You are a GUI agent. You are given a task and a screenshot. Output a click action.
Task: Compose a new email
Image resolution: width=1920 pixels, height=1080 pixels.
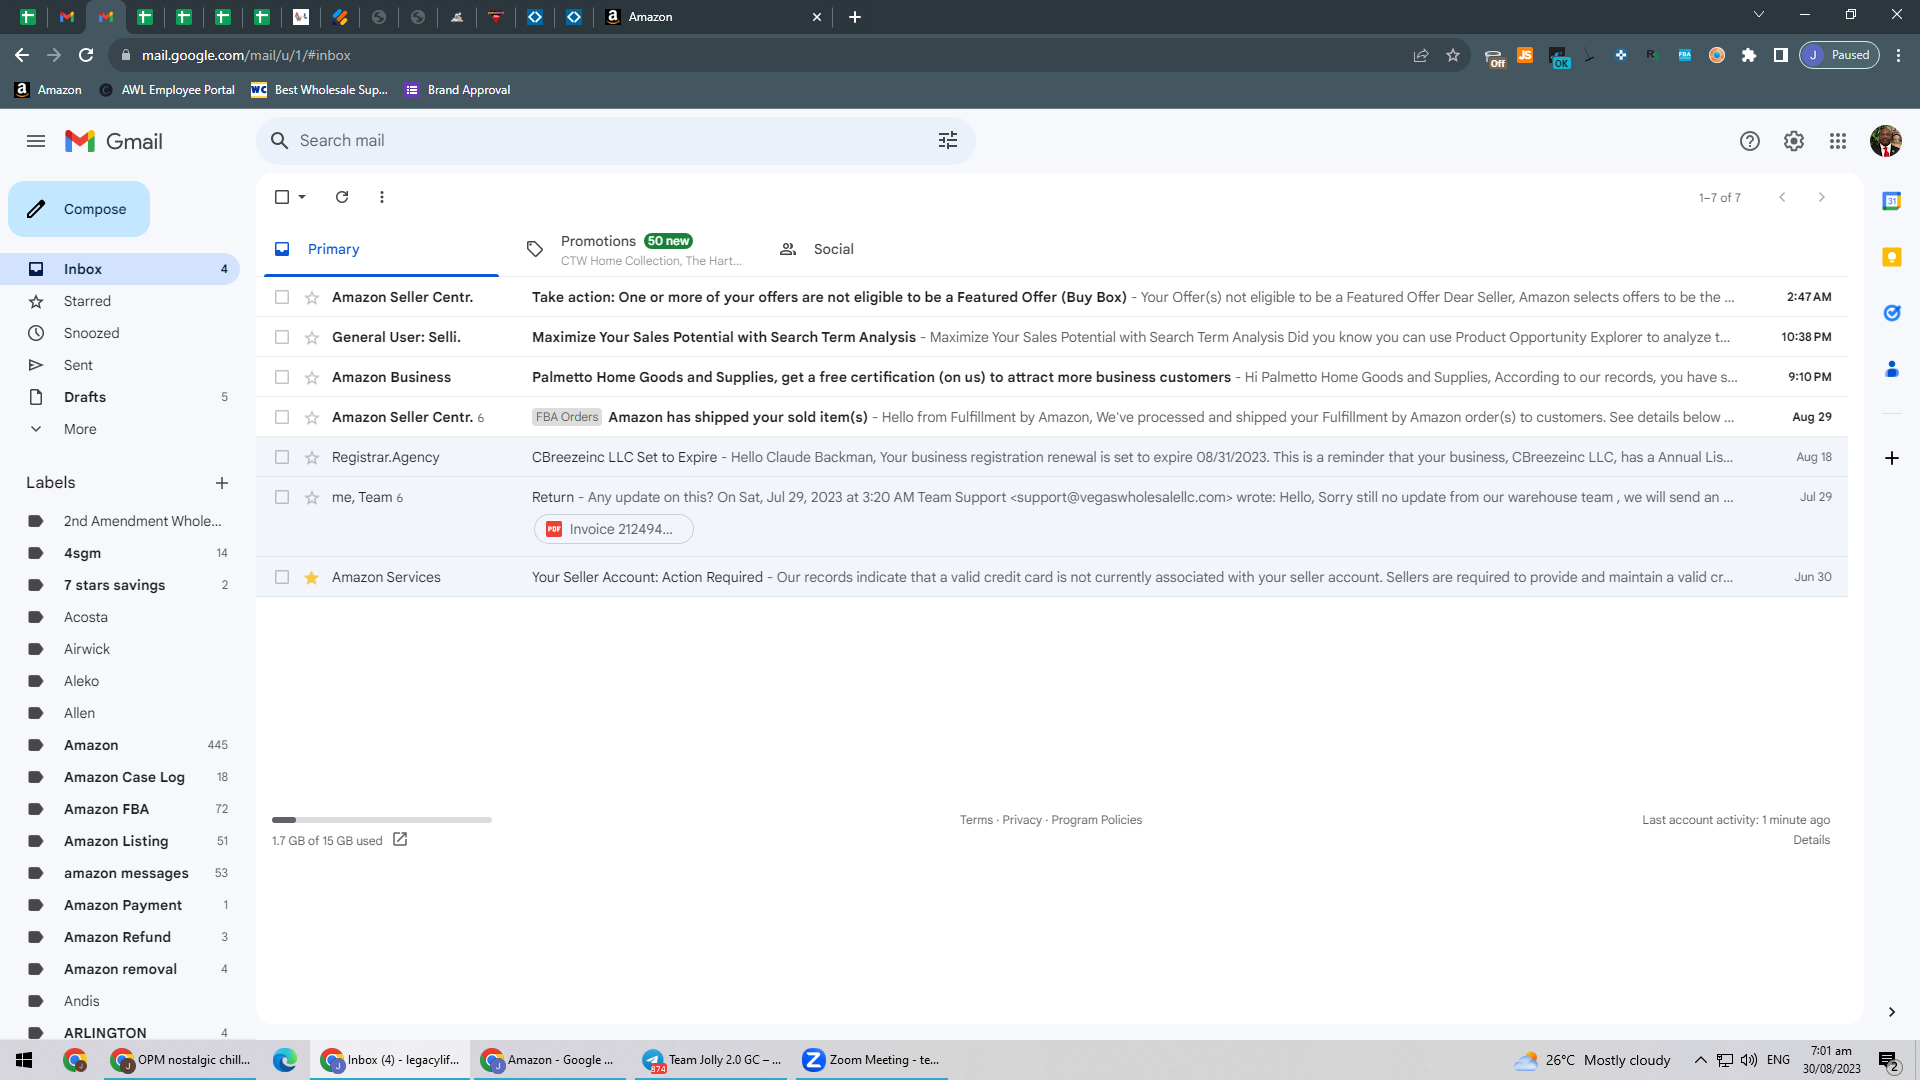(x=79, y=209)
